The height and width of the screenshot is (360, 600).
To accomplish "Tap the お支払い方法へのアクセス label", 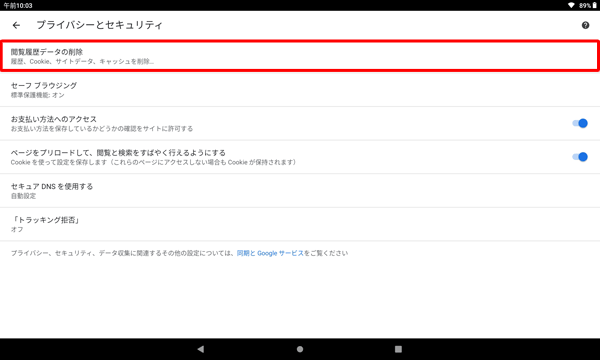I will pyautogui.click(x=54, y=119).
